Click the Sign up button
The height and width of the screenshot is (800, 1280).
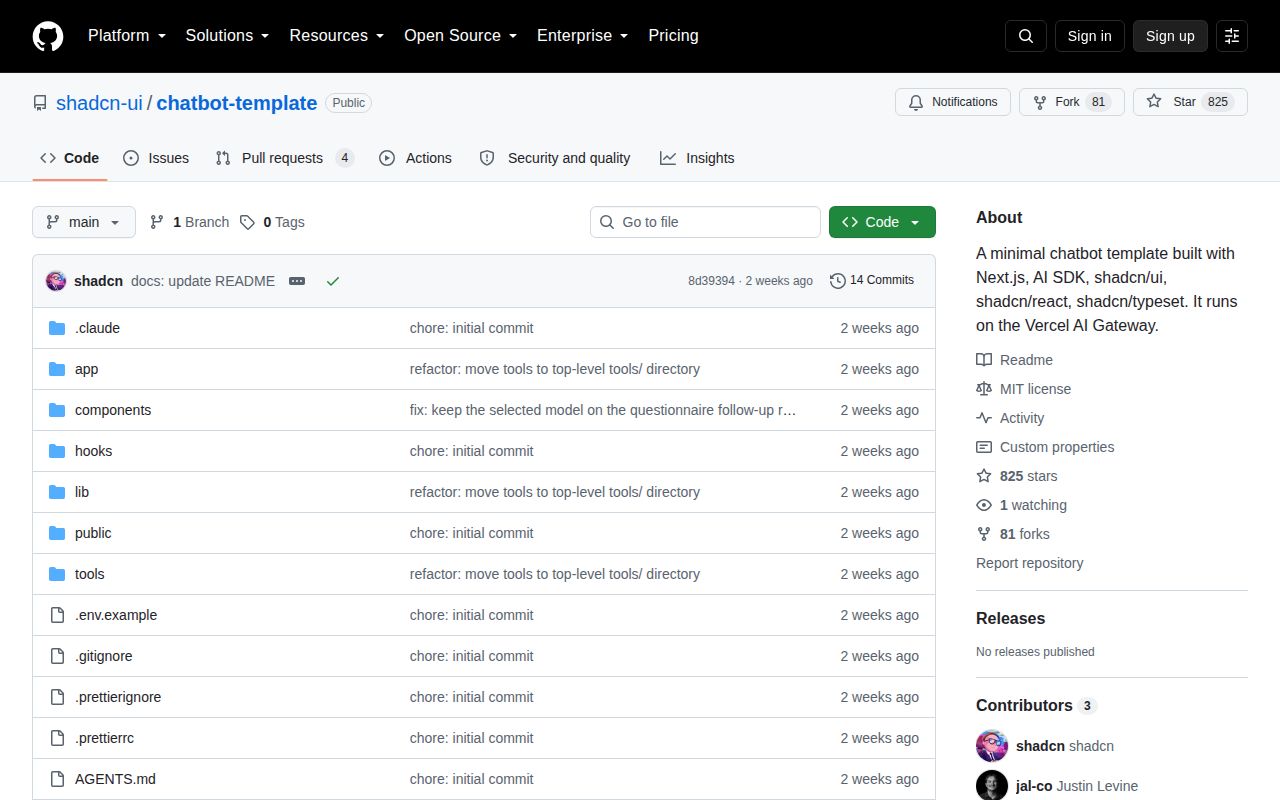[x=1170, y=36]
